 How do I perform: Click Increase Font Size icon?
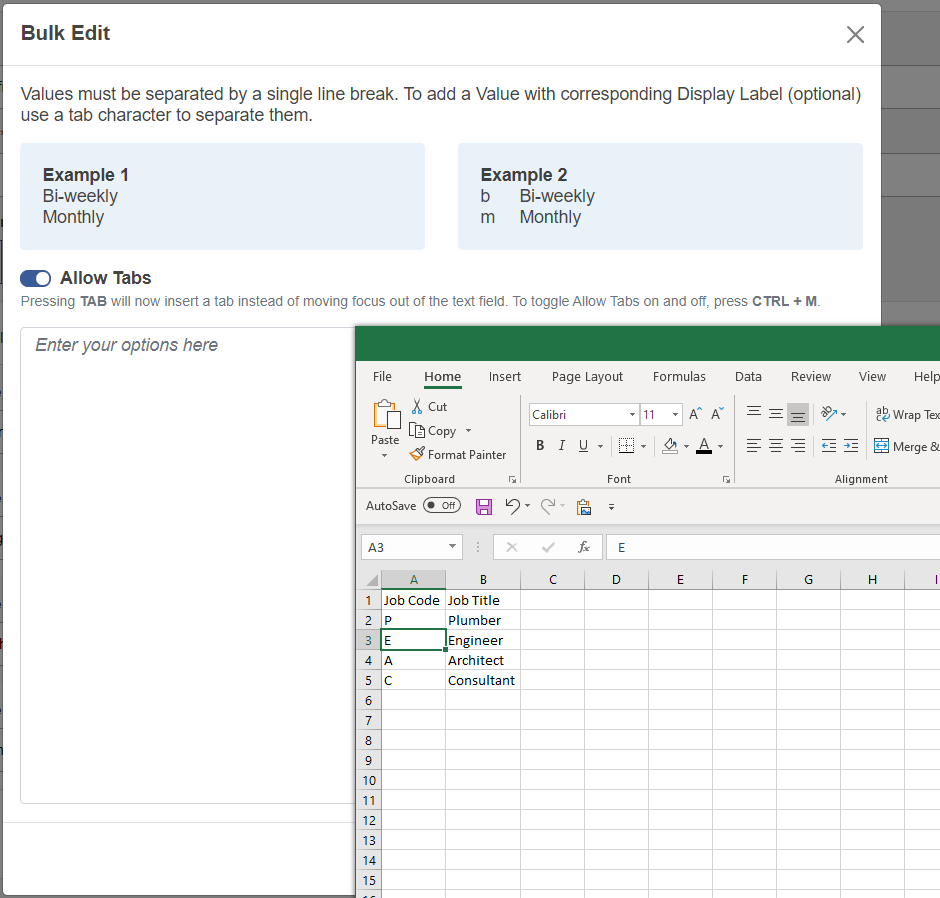(x=696, y=414)
